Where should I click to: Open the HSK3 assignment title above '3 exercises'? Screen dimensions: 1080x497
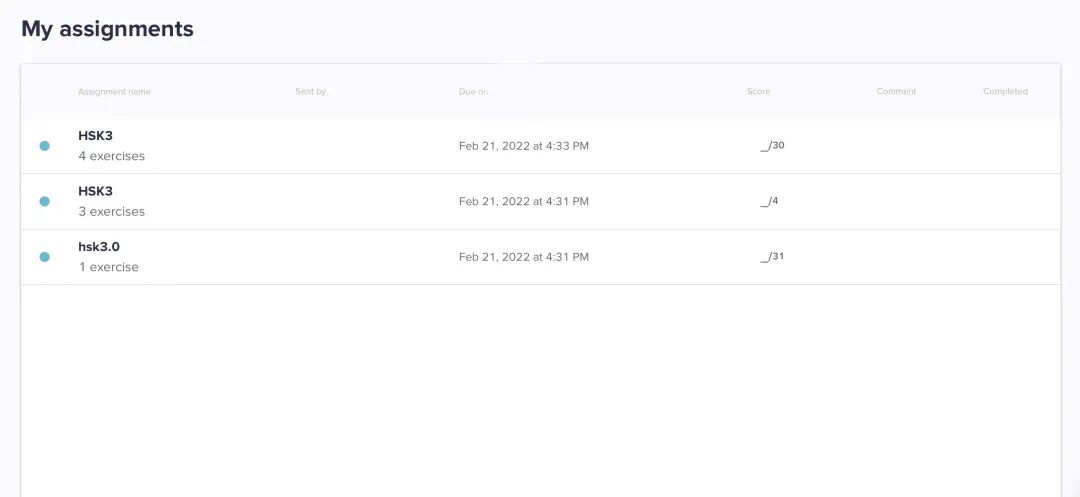click(96, 191)
